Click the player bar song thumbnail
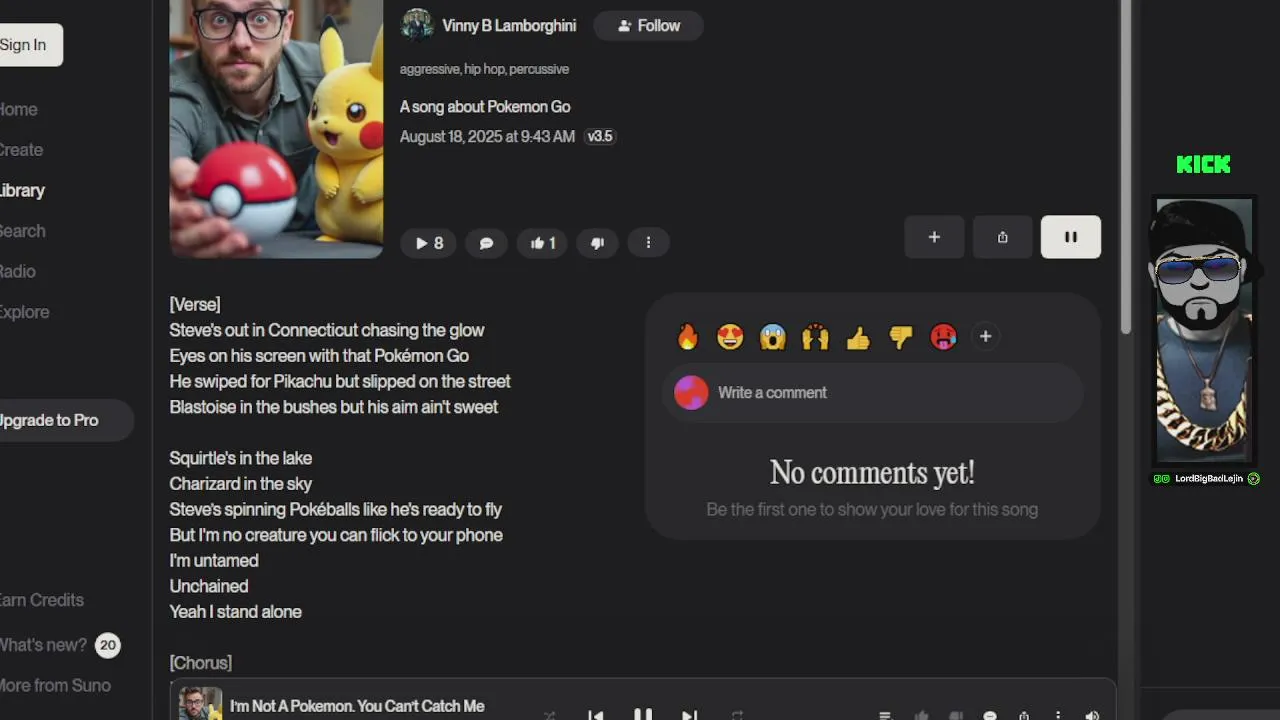This screenshot has width=1280, height=720. pyautogui.click(x=200, y=704)
